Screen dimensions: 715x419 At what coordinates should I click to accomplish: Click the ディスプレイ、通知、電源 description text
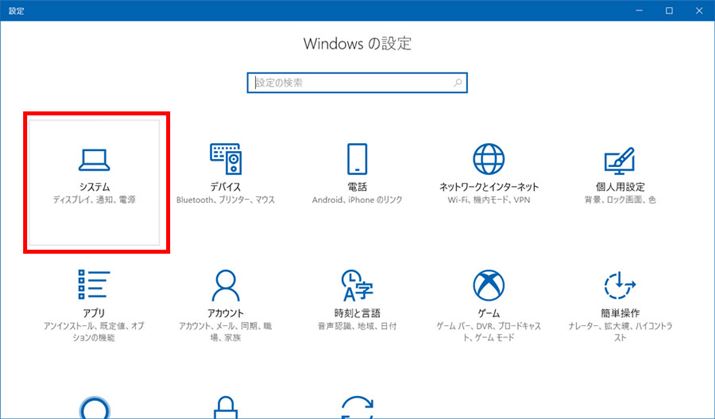(x=94, y=200)
